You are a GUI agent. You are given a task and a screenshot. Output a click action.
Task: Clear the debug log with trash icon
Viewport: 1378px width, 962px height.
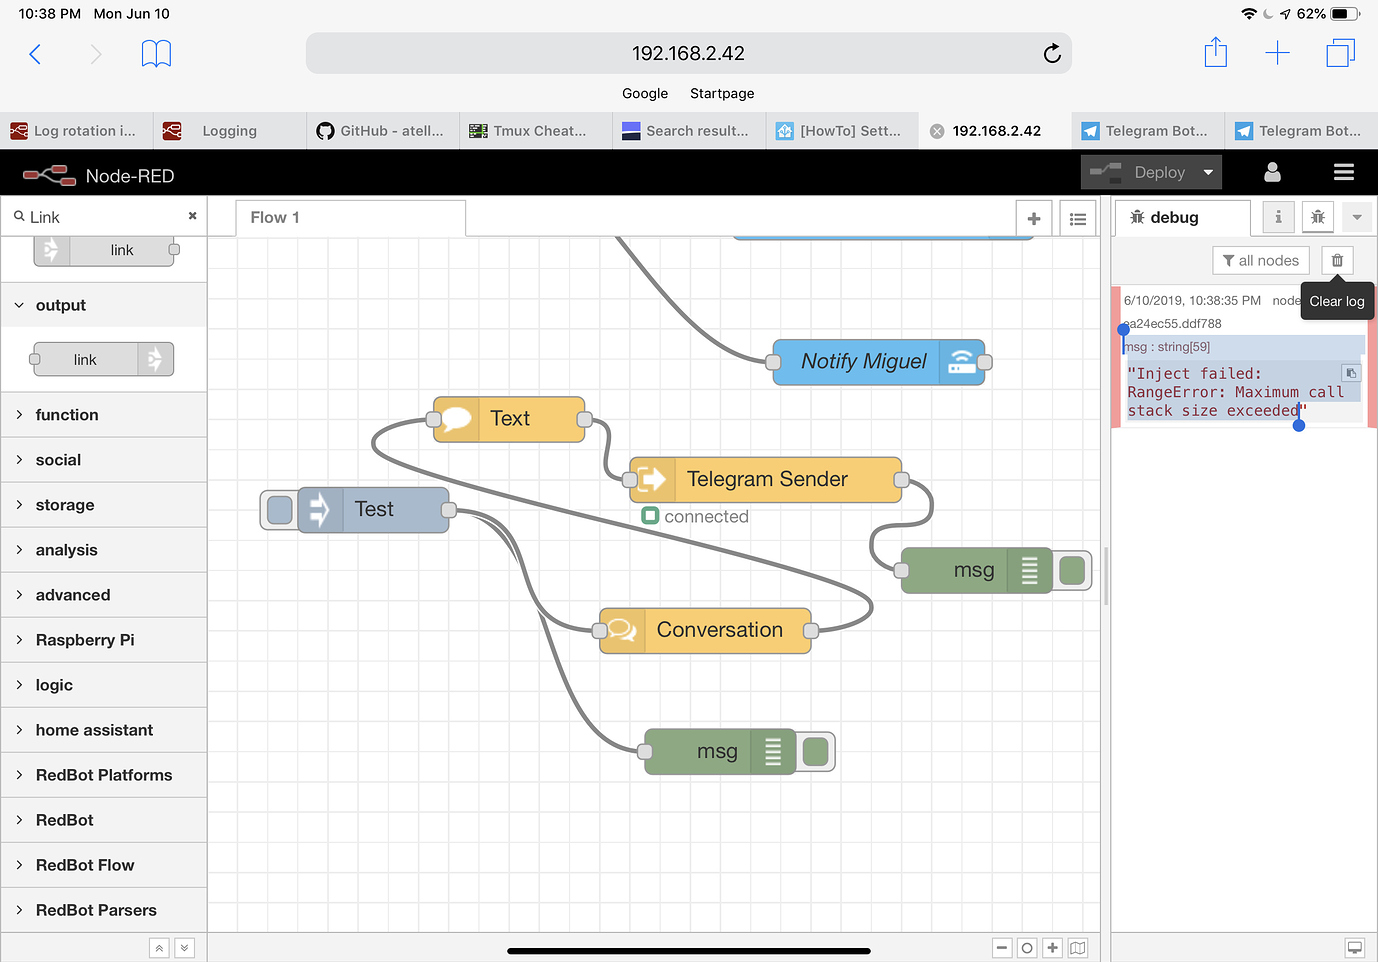[x=1337, y=260]
